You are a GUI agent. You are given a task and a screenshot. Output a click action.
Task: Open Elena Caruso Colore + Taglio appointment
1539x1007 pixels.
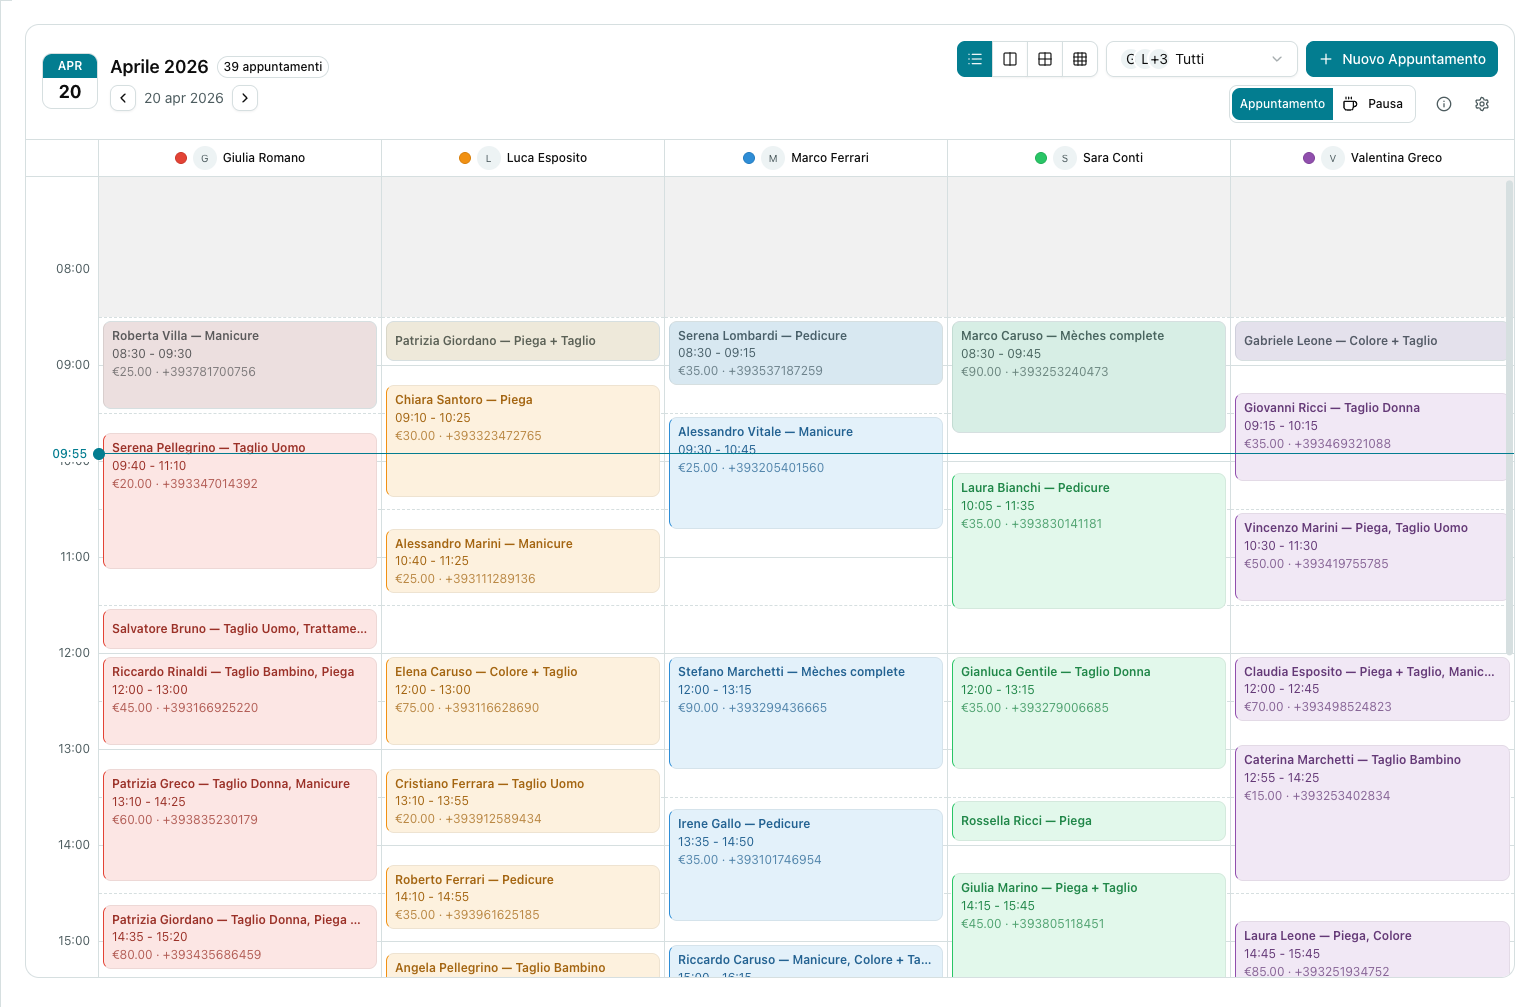(523, 701)
